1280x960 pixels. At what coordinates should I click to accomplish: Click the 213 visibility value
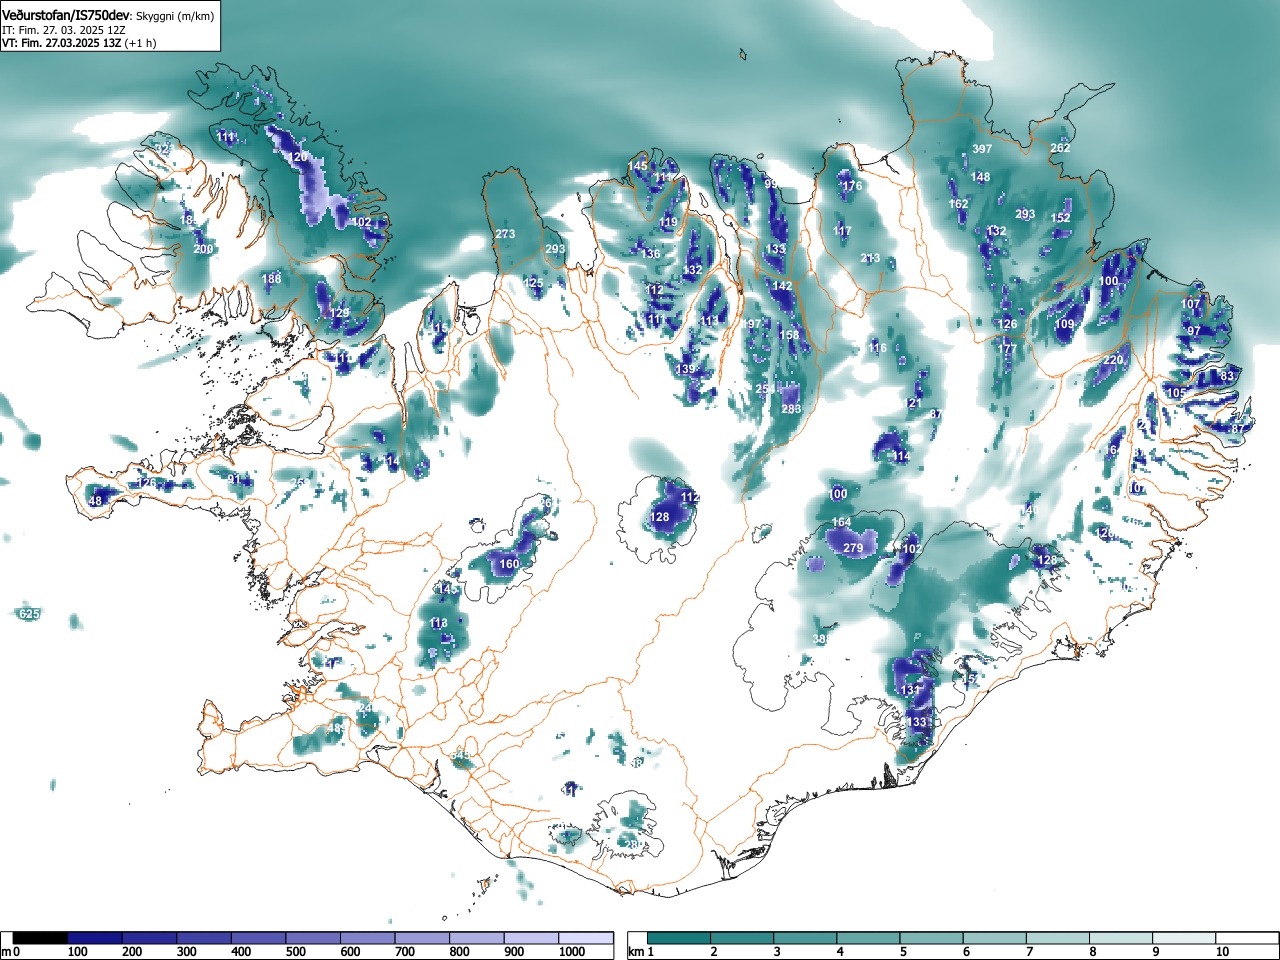coord(870,258)
